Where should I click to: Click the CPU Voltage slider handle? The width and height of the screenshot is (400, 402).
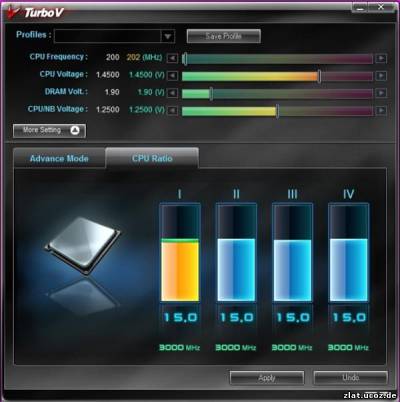tap(319, 76)
